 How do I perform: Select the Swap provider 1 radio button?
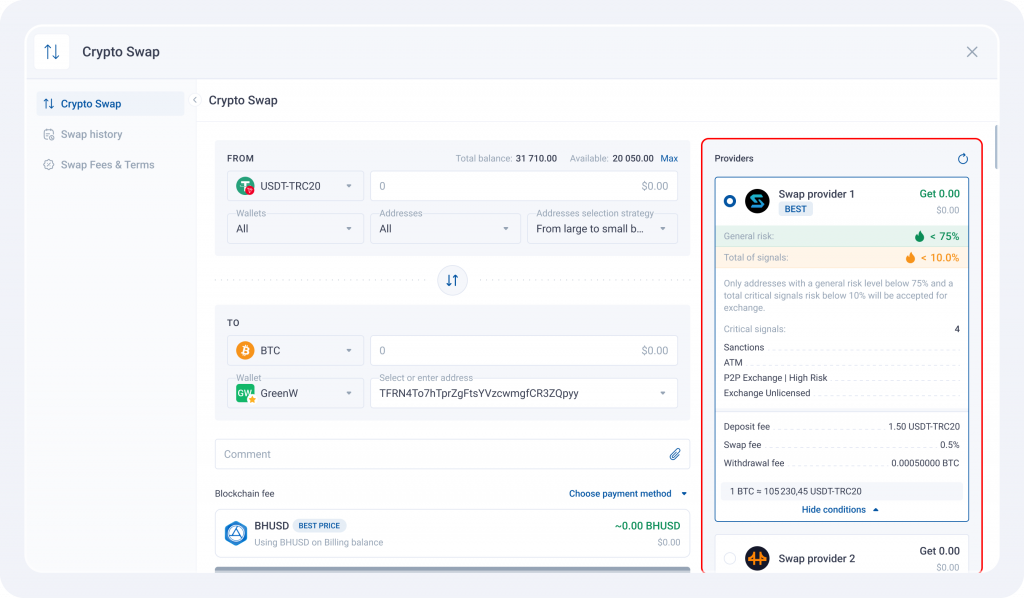click(x=730, y=201)
